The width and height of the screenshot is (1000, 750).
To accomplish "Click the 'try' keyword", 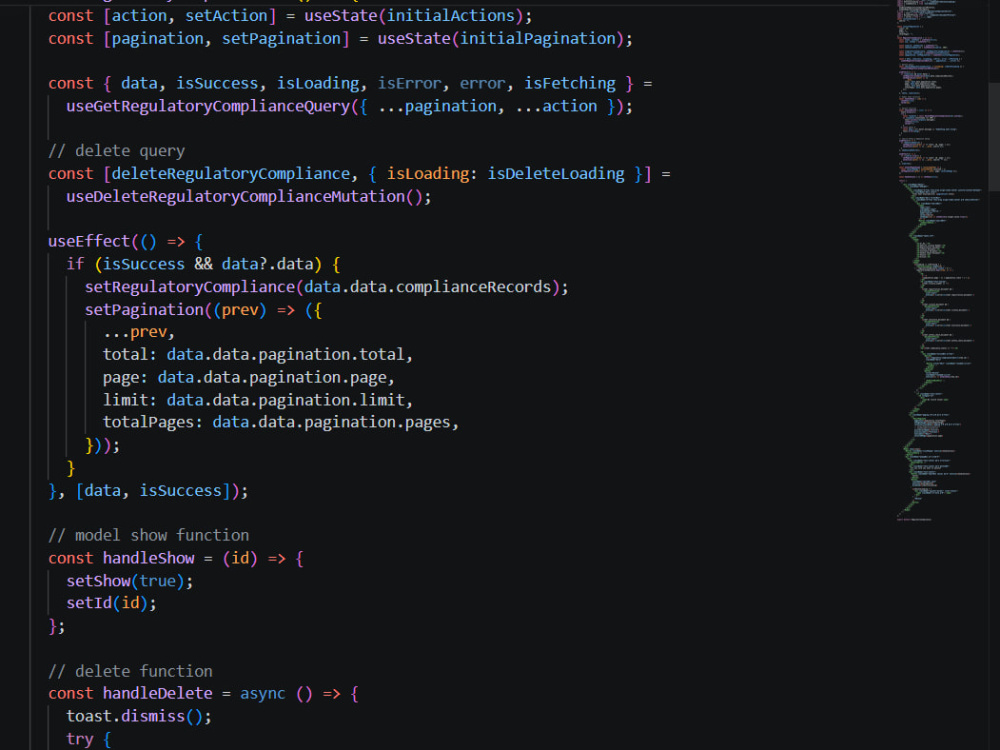I will pos(80,739).
